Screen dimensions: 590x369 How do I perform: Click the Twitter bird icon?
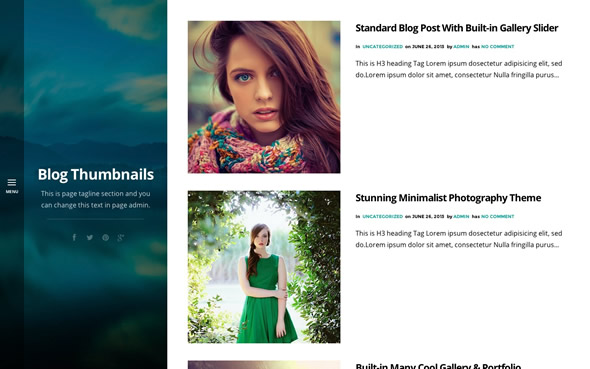tap(90, 237)
